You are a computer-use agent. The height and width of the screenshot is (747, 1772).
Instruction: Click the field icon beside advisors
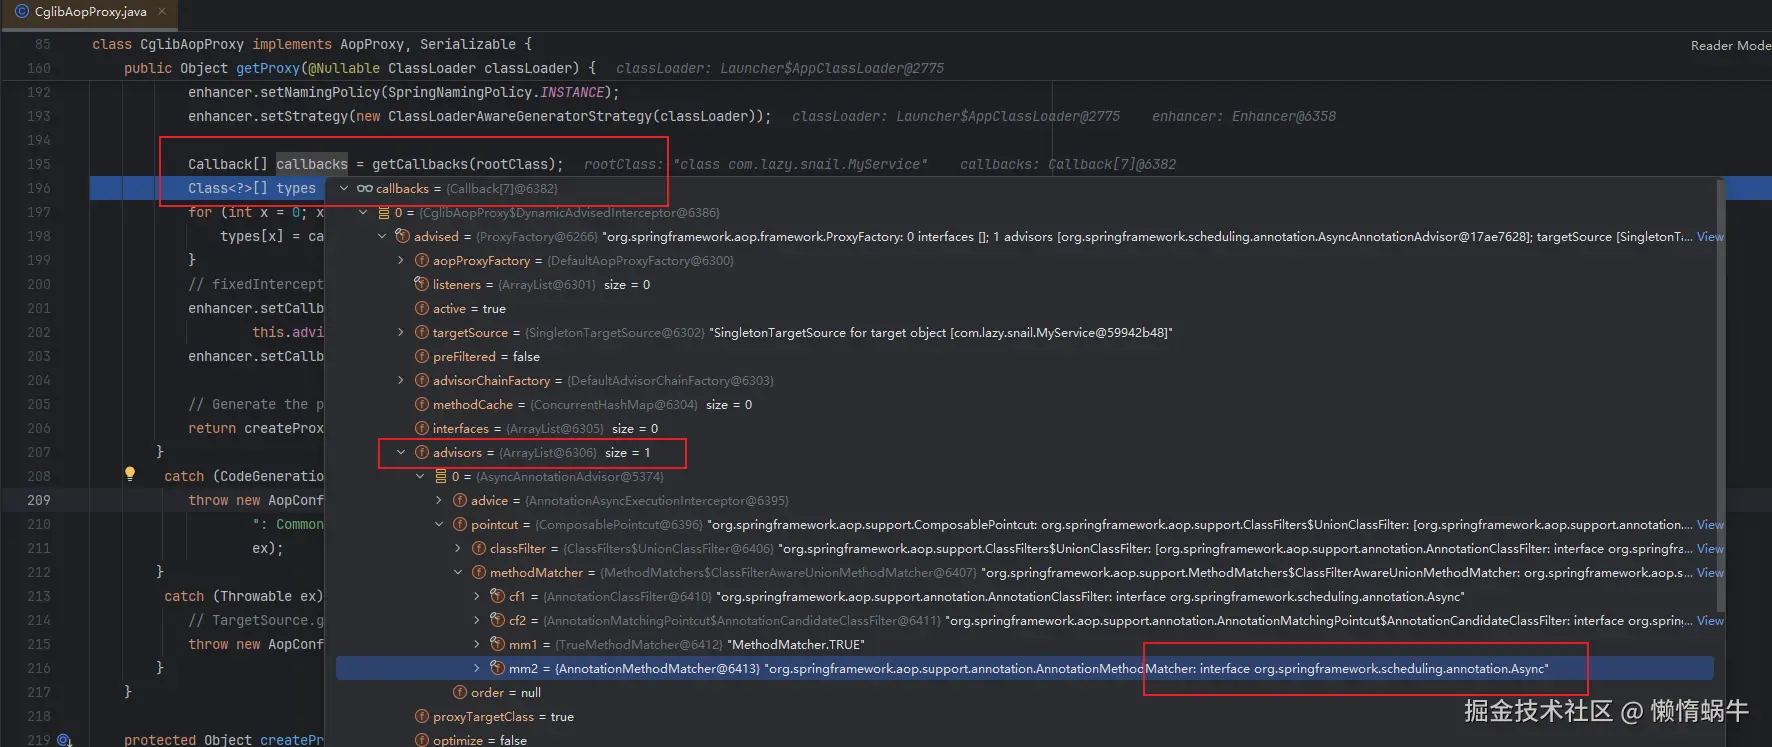(421, 452)
